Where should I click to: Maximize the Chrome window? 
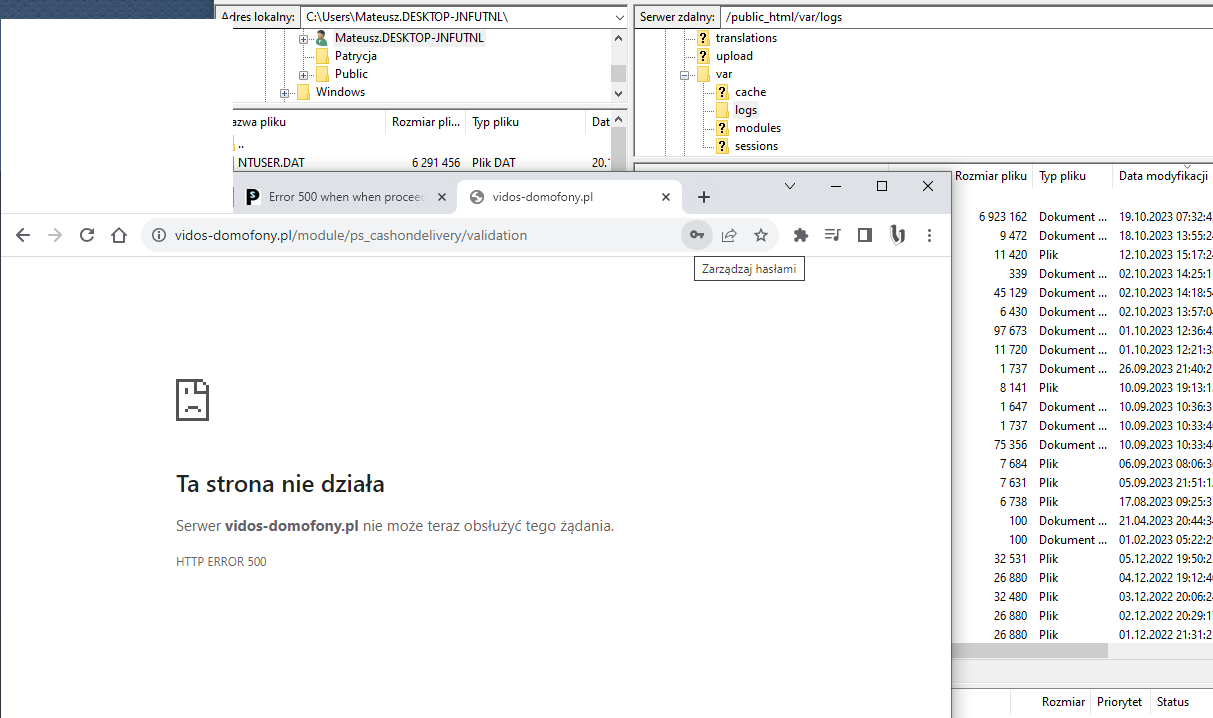tap(882, 186)
